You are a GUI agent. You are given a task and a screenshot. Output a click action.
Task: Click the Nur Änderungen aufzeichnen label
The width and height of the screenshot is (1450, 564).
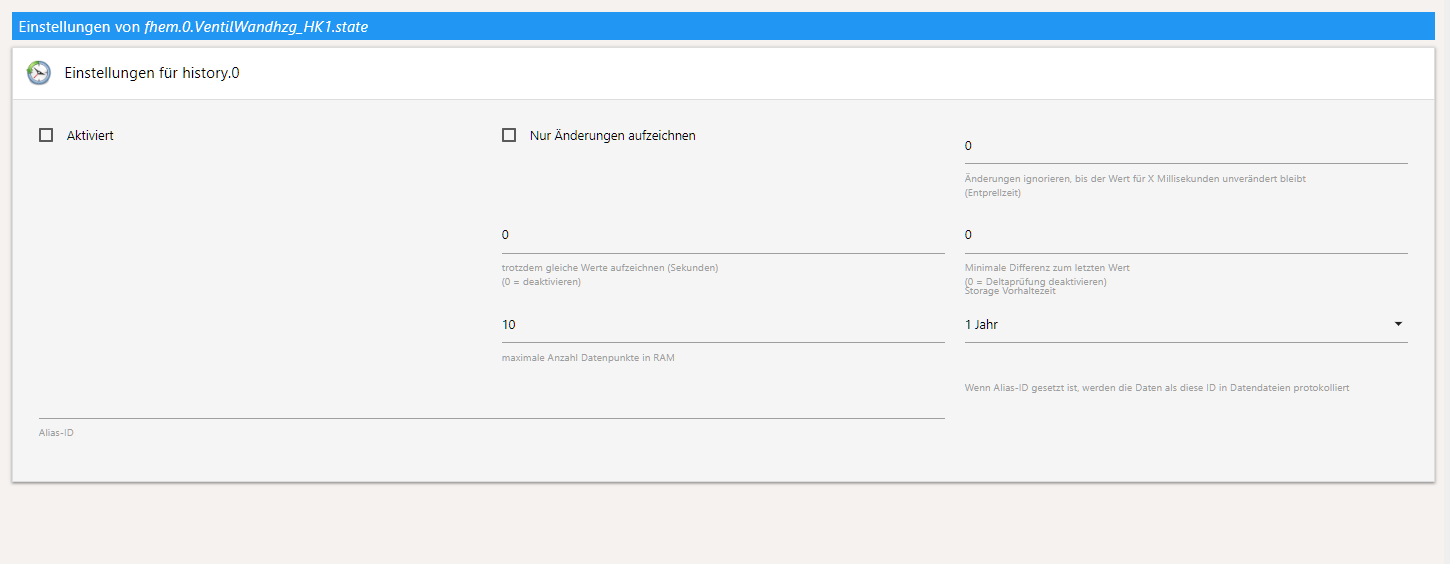[612, 135]
